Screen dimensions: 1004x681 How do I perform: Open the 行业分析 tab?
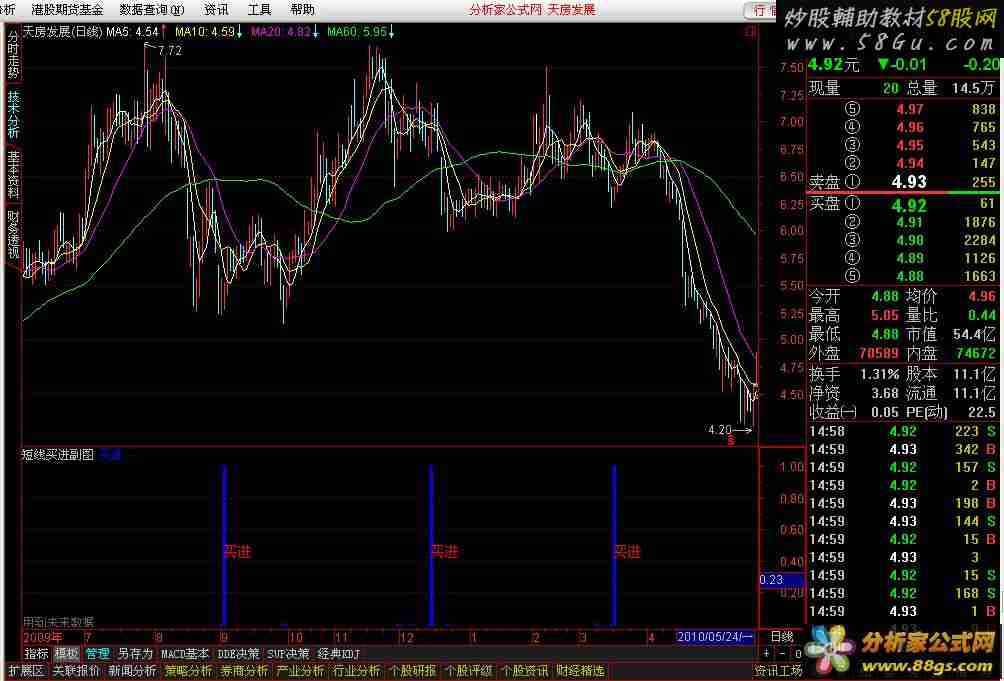click(357, 671)
